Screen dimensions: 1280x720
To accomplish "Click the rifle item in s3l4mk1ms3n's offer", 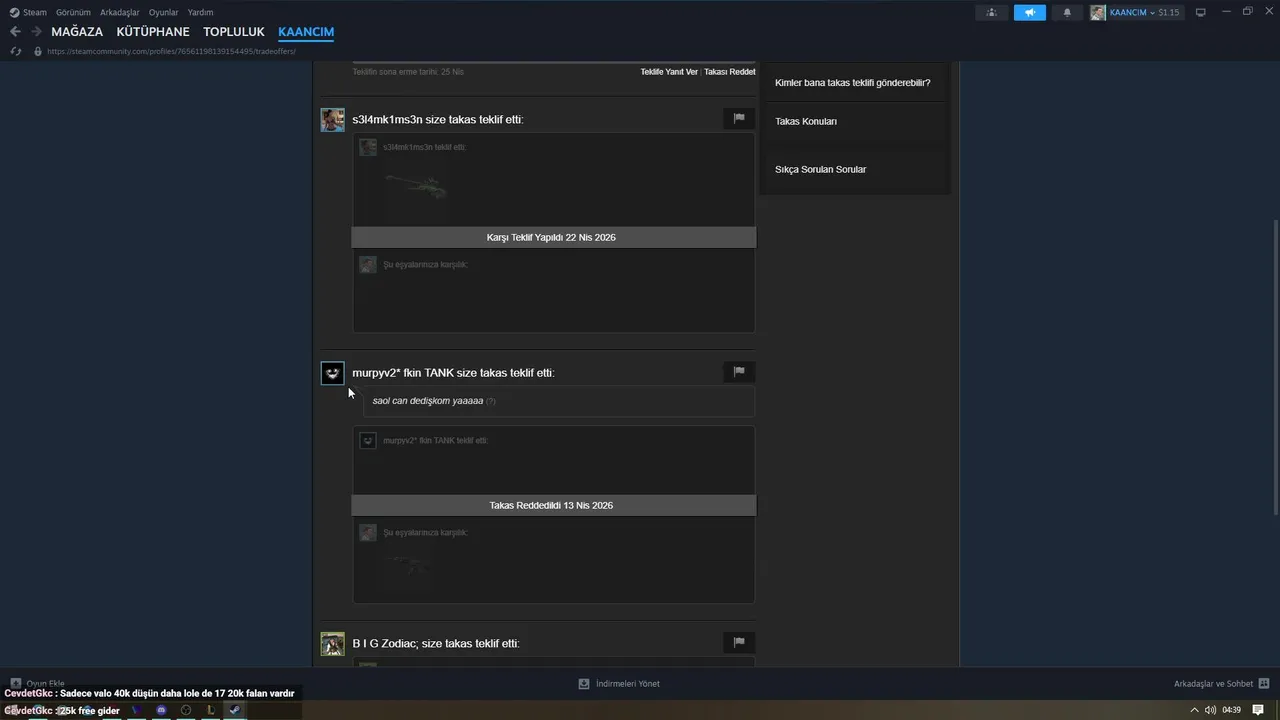I will click(x=415, y=185).
